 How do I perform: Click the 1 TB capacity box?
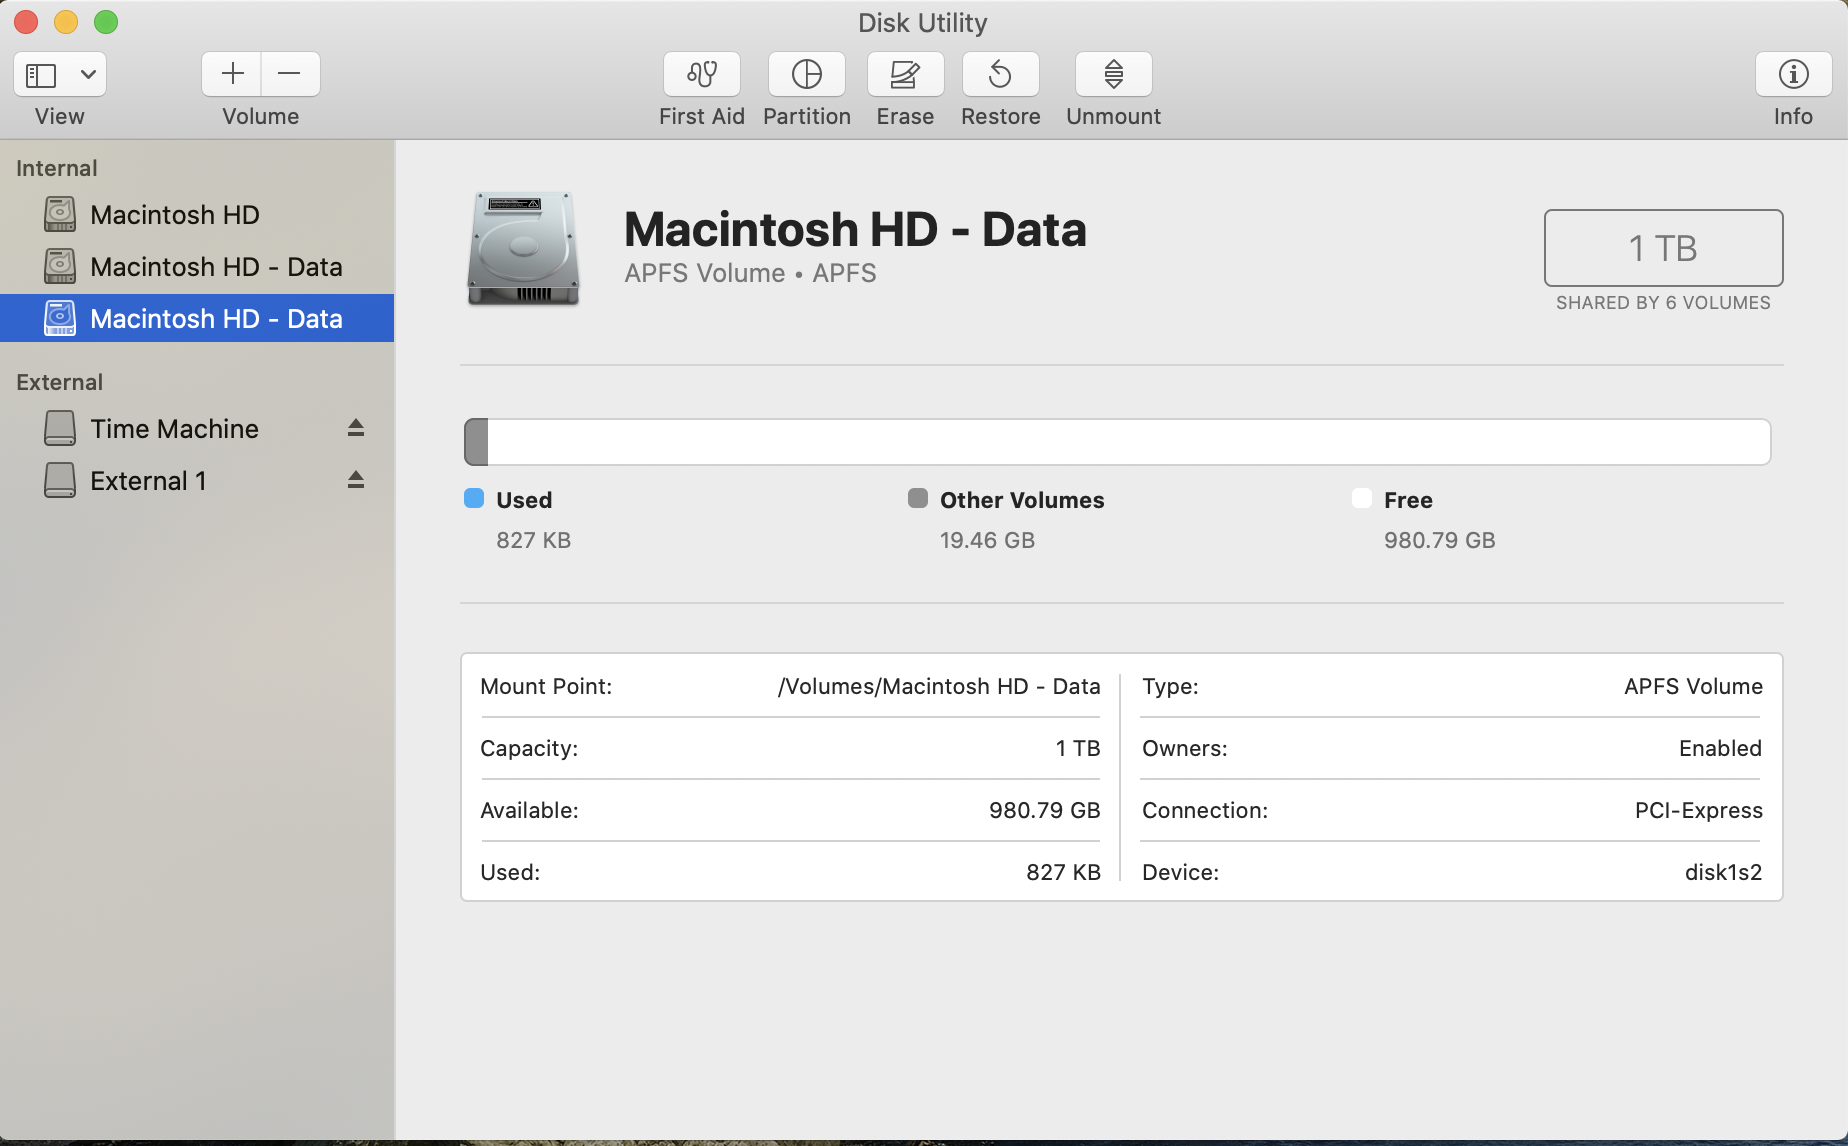pos(1663,248)
